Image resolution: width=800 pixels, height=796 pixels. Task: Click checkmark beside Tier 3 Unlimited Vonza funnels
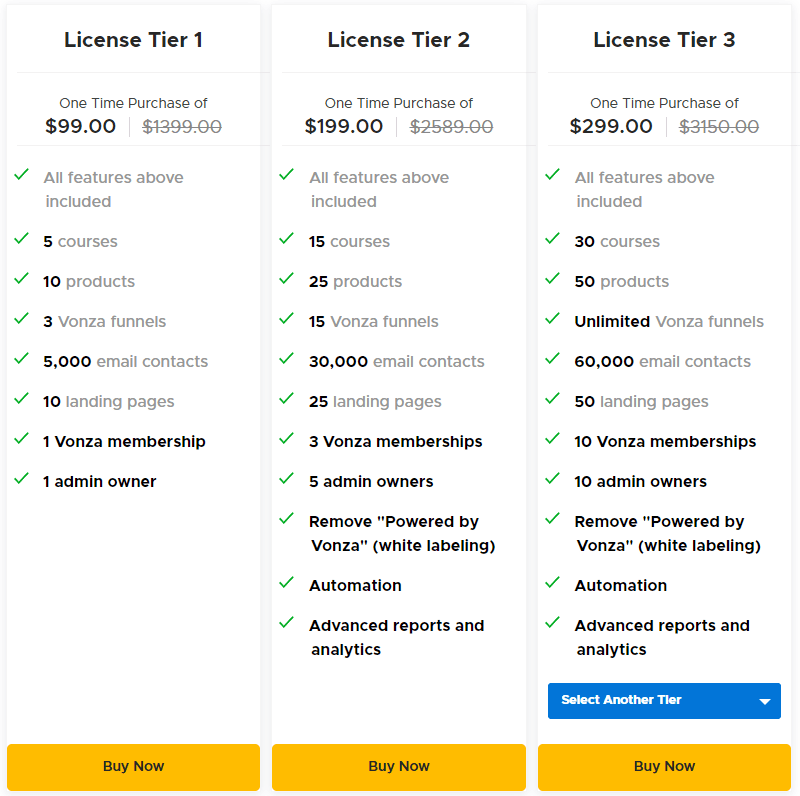552,319
